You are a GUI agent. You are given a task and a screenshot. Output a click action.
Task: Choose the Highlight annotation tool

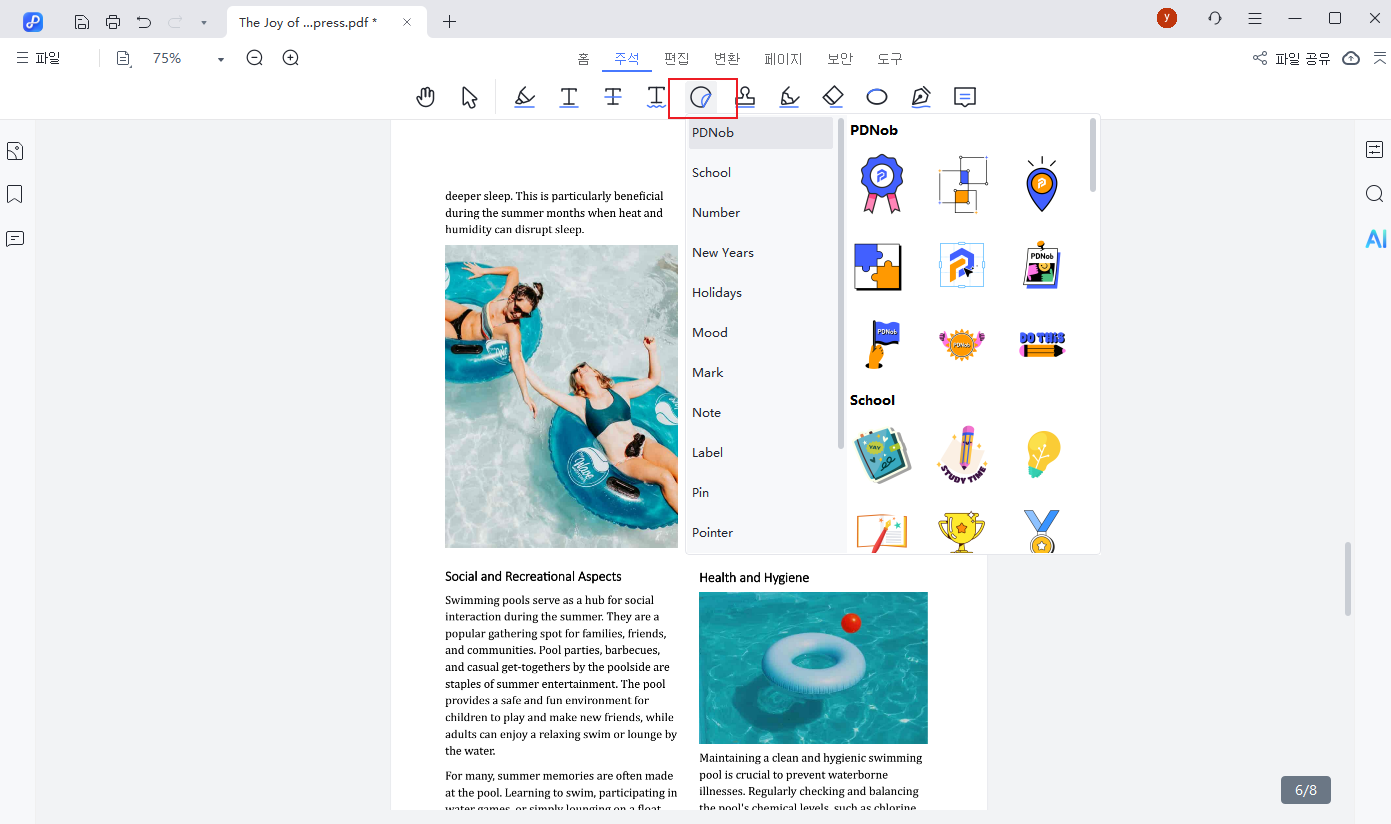pyautogui.click(x=524, y=96)
